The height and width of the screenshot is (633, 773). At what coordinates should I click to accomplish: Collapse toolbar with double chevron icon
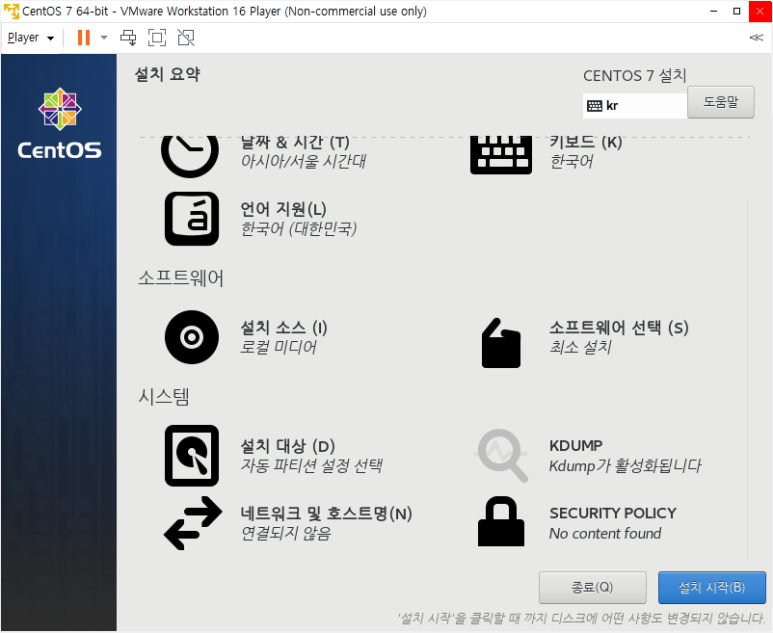[x=756, y=37]
